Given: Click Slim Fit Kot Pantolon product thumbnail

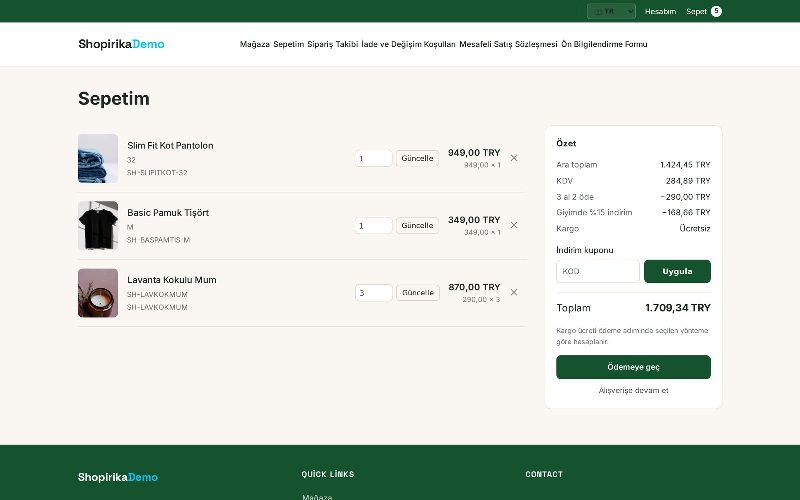Looking at the screenshot, I should pyautogui.click(x=98, y=158).
